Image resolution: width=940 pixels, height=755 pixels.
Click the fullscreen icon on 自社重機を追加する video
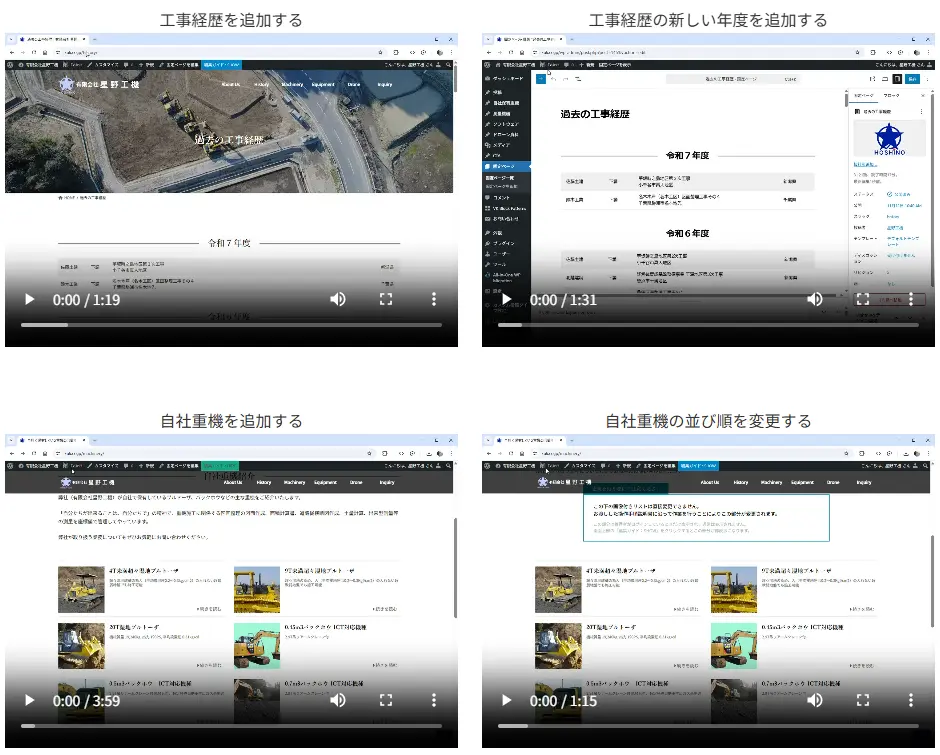(x=386, y=700)
